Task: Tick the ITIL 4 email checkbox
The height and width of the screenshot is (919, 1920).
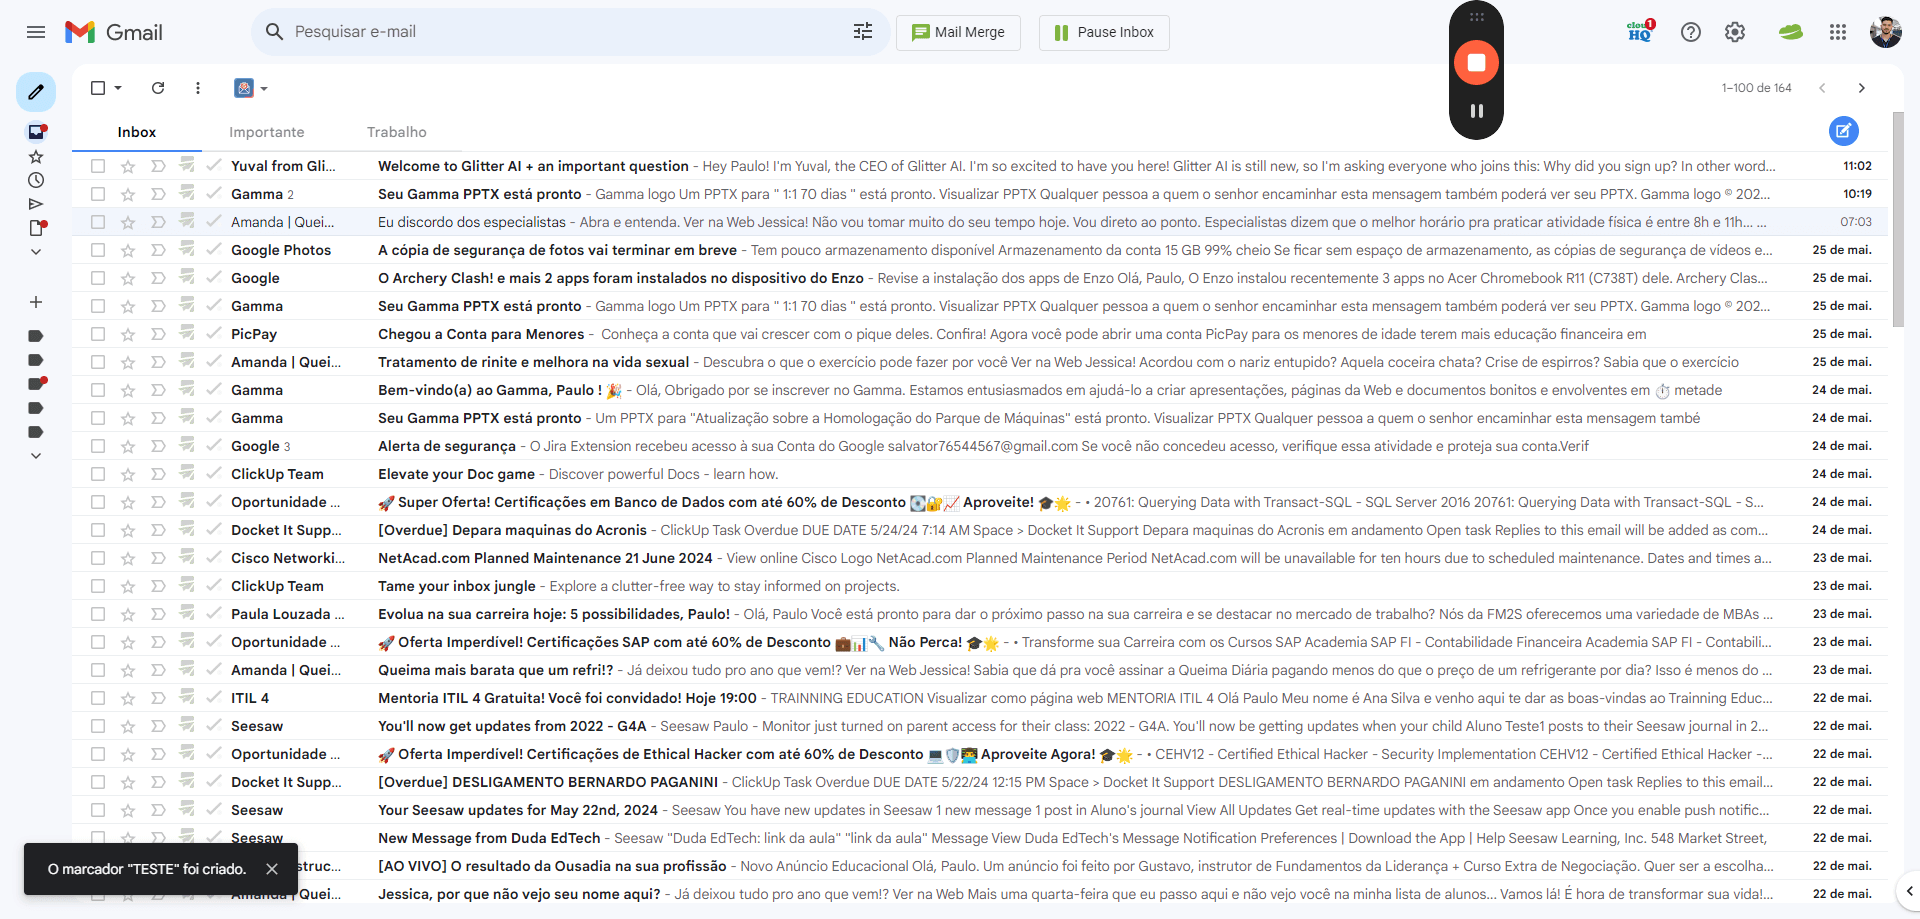Action: [98, 698]
